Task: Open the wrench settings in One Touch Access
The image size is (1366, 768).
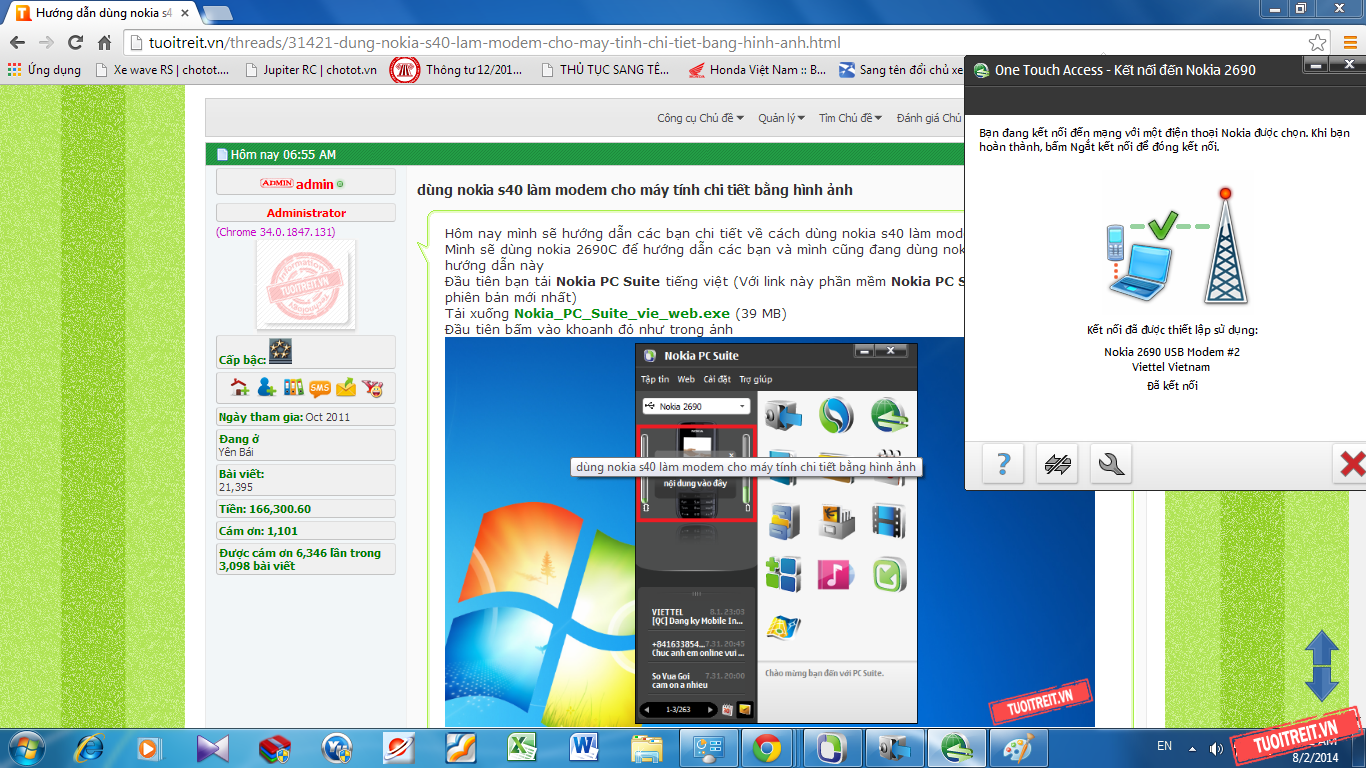Action: (x=1110, y=464)
